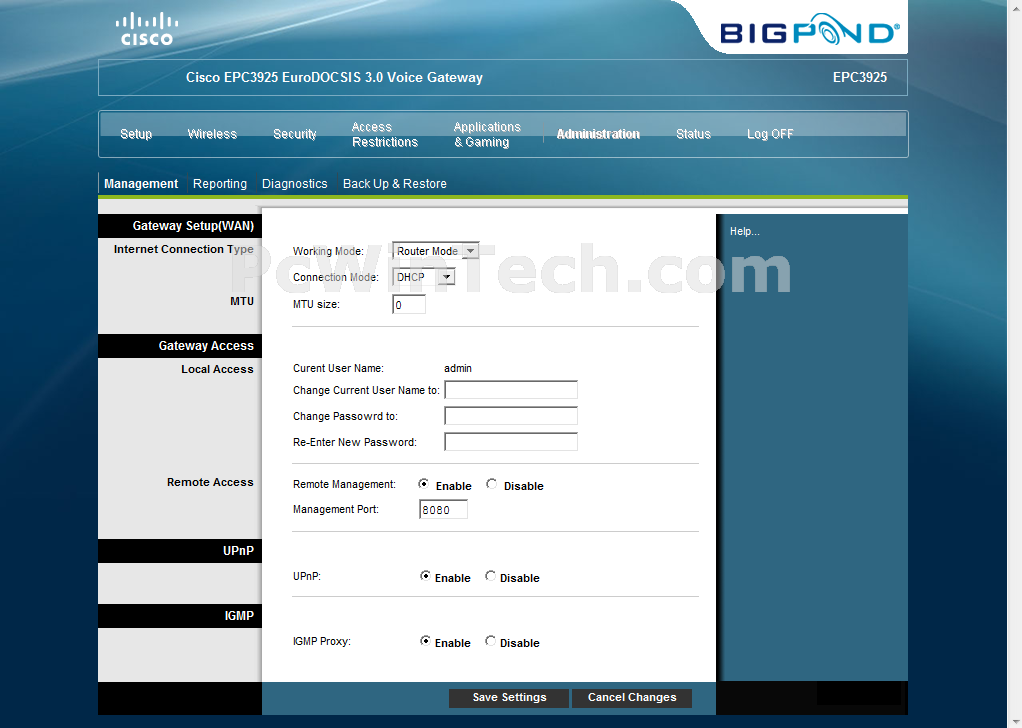Screen dimensions: 1022x728
Task: Click Re-Enter New Password field
Action: [511, 442]
